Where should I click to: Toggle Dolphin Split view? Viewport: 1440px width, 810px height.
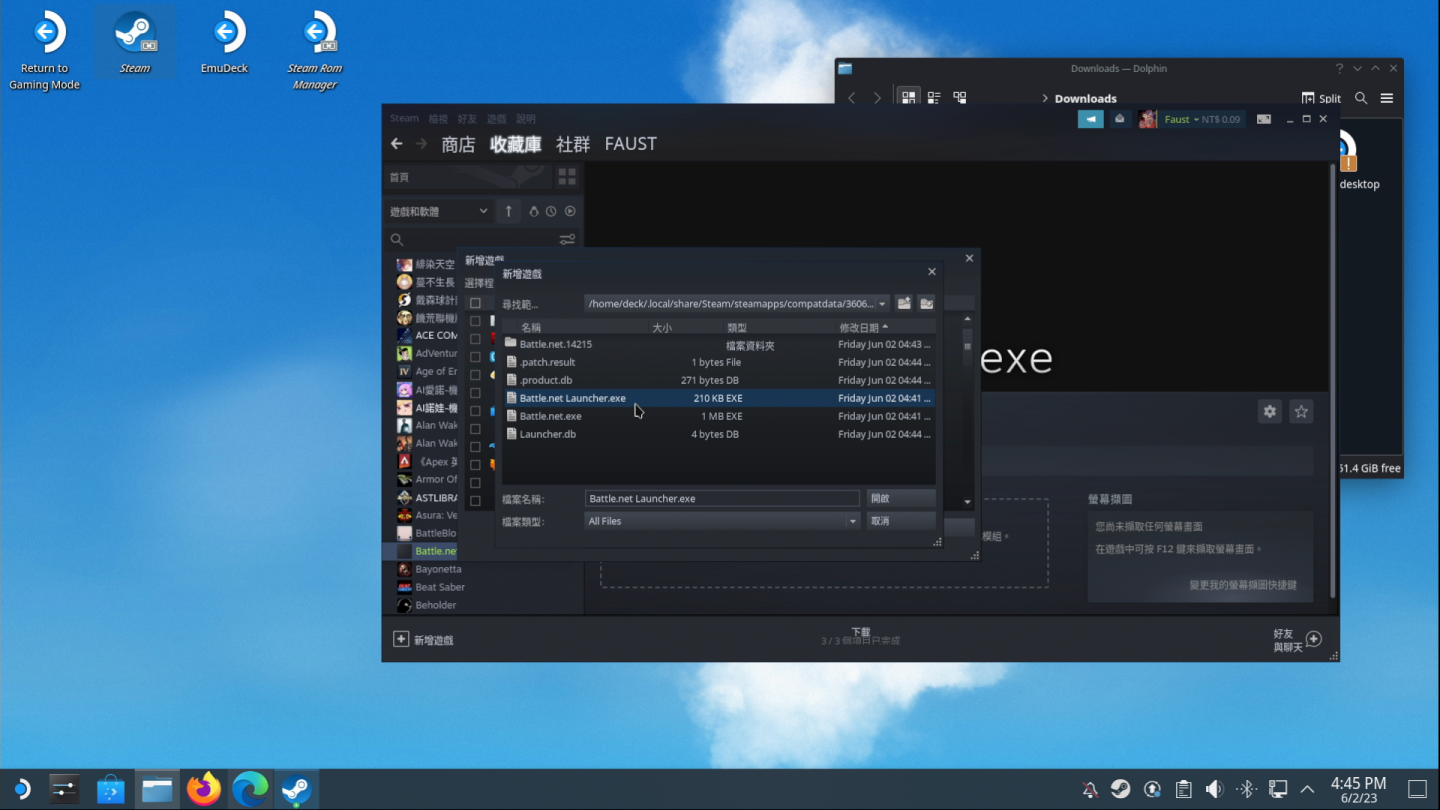pyautogui.click(x=1322, y=98)
